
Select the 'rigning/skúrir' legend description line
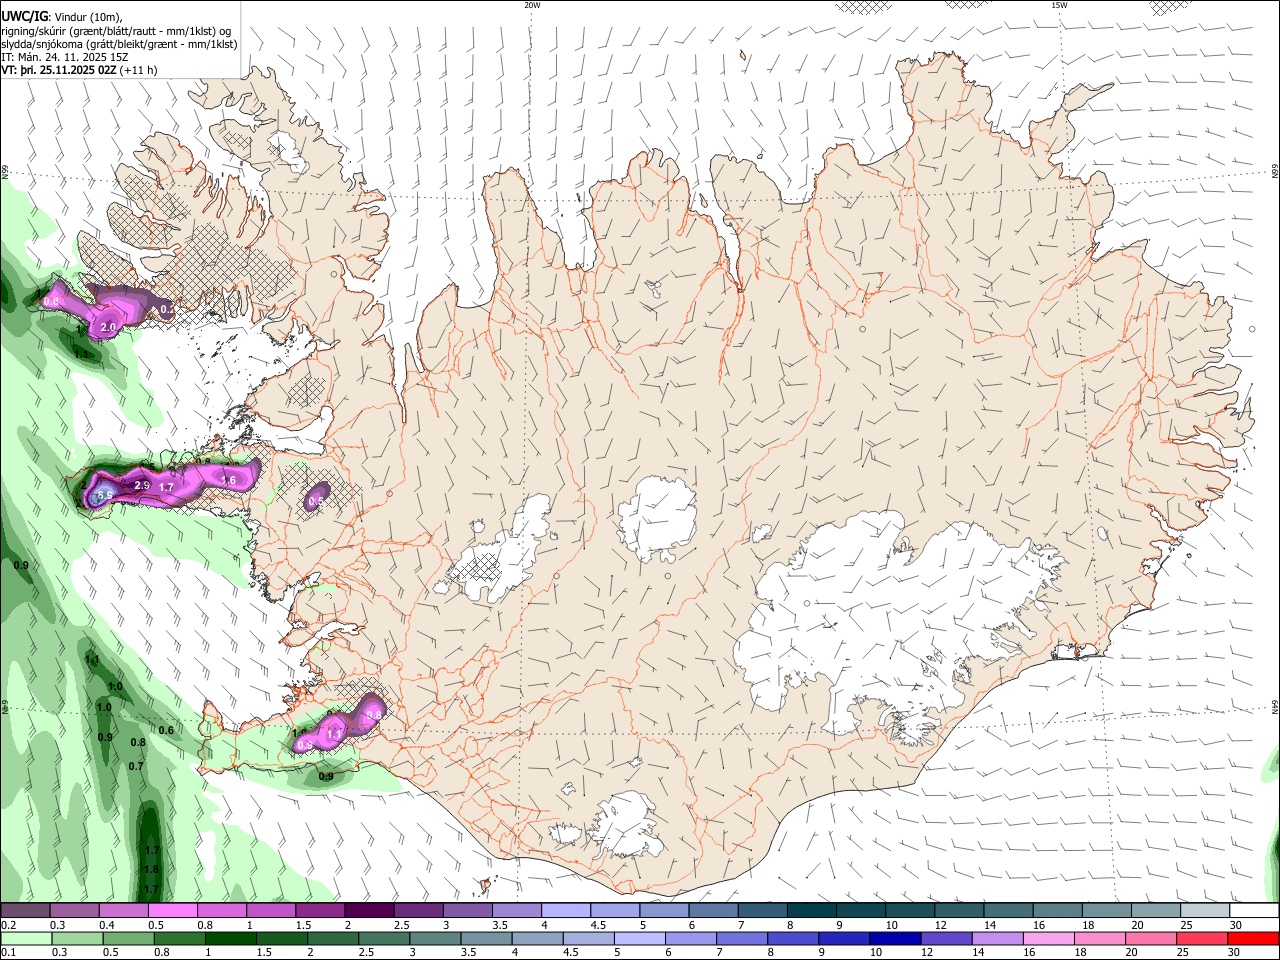tap(116, 30)
